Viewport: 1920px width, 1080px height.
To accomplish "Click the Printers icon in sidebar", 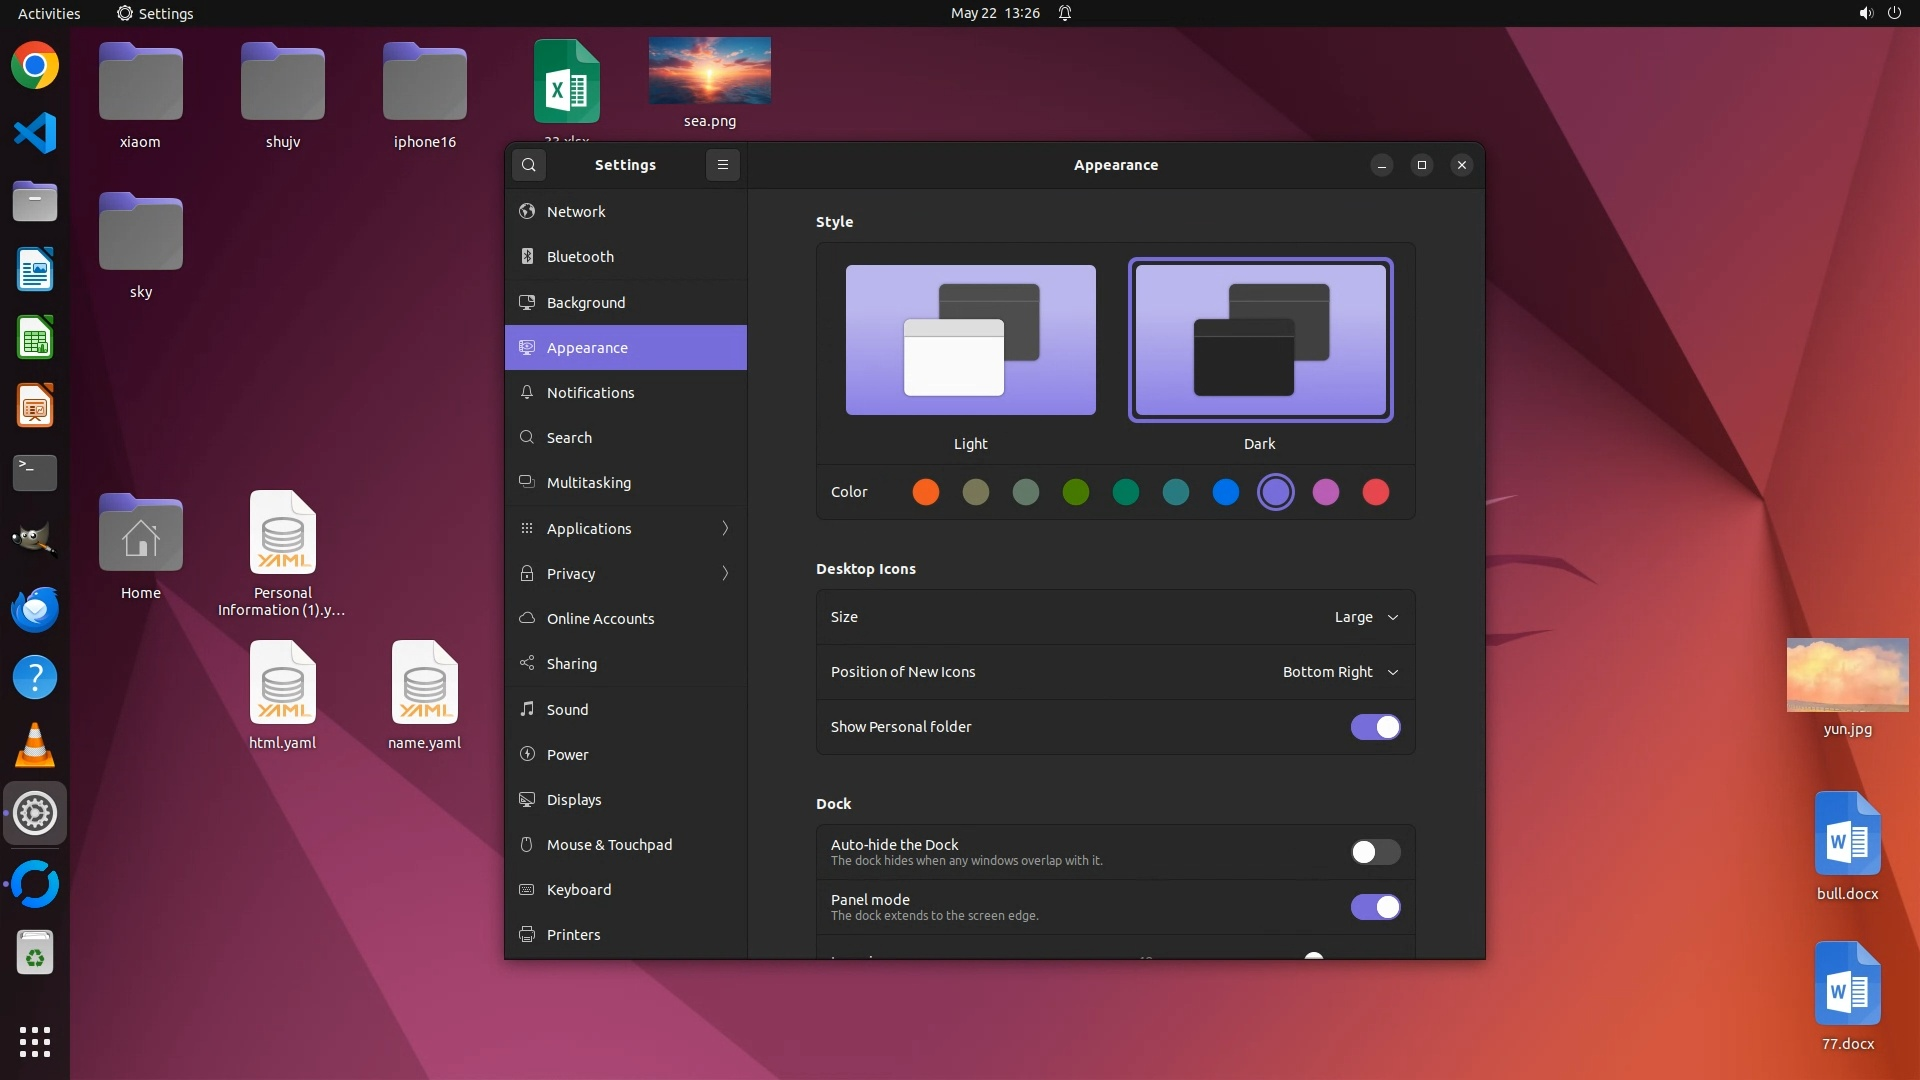I will 527,934.
